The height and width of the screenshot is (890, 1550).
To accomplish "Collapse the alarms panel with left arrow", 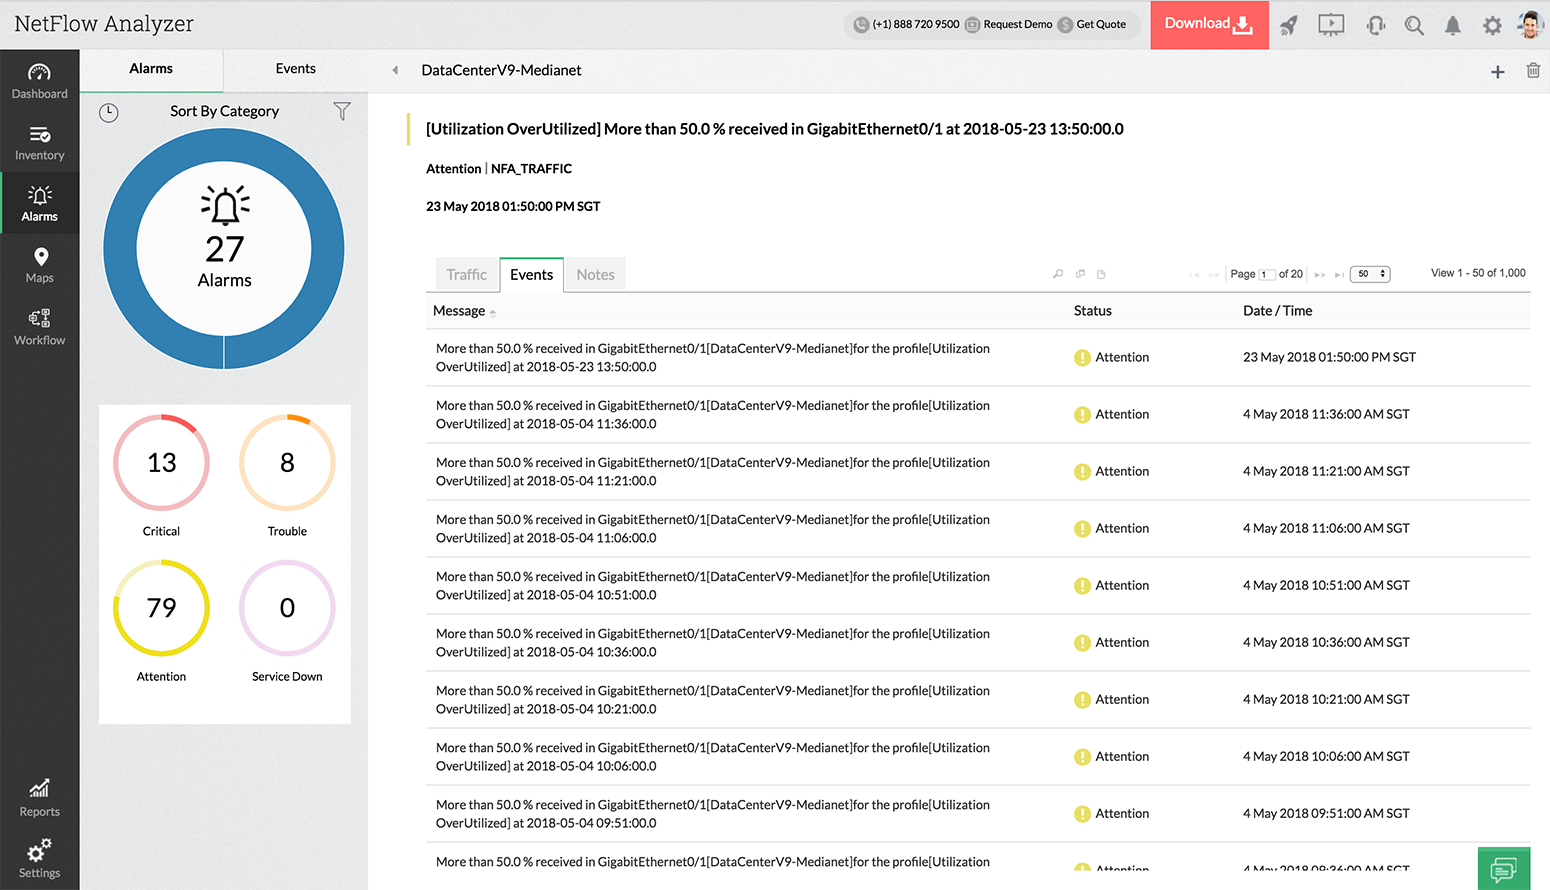I will pyautogui.click(x=395, y=70).
